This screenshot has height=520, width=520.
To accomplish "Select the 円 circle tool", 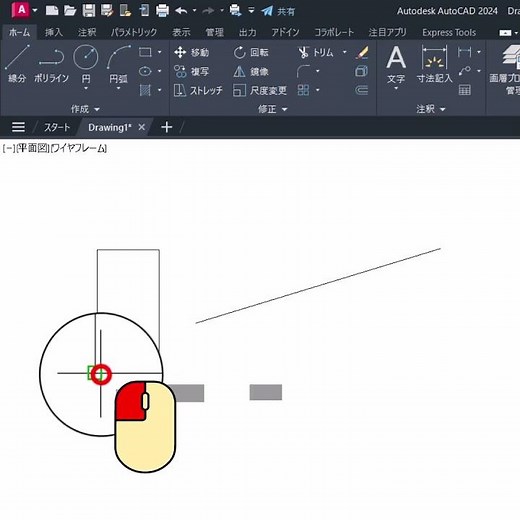I will (86, 64).
